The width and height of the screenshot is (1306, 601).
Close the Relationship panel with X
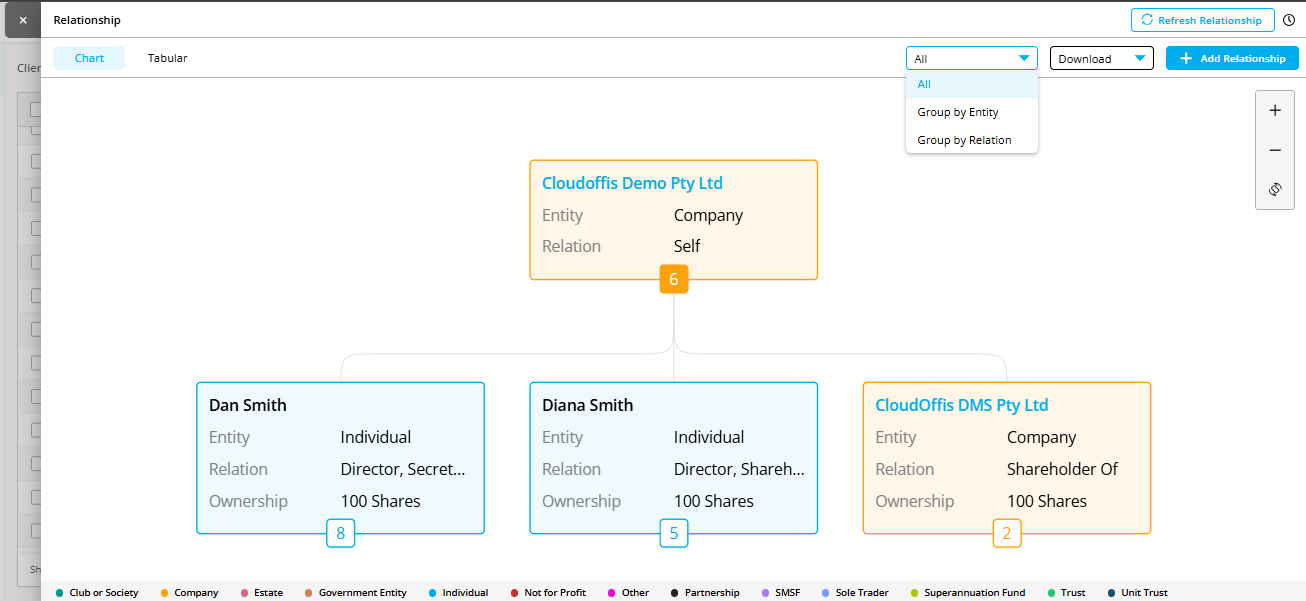pos(23,20)
